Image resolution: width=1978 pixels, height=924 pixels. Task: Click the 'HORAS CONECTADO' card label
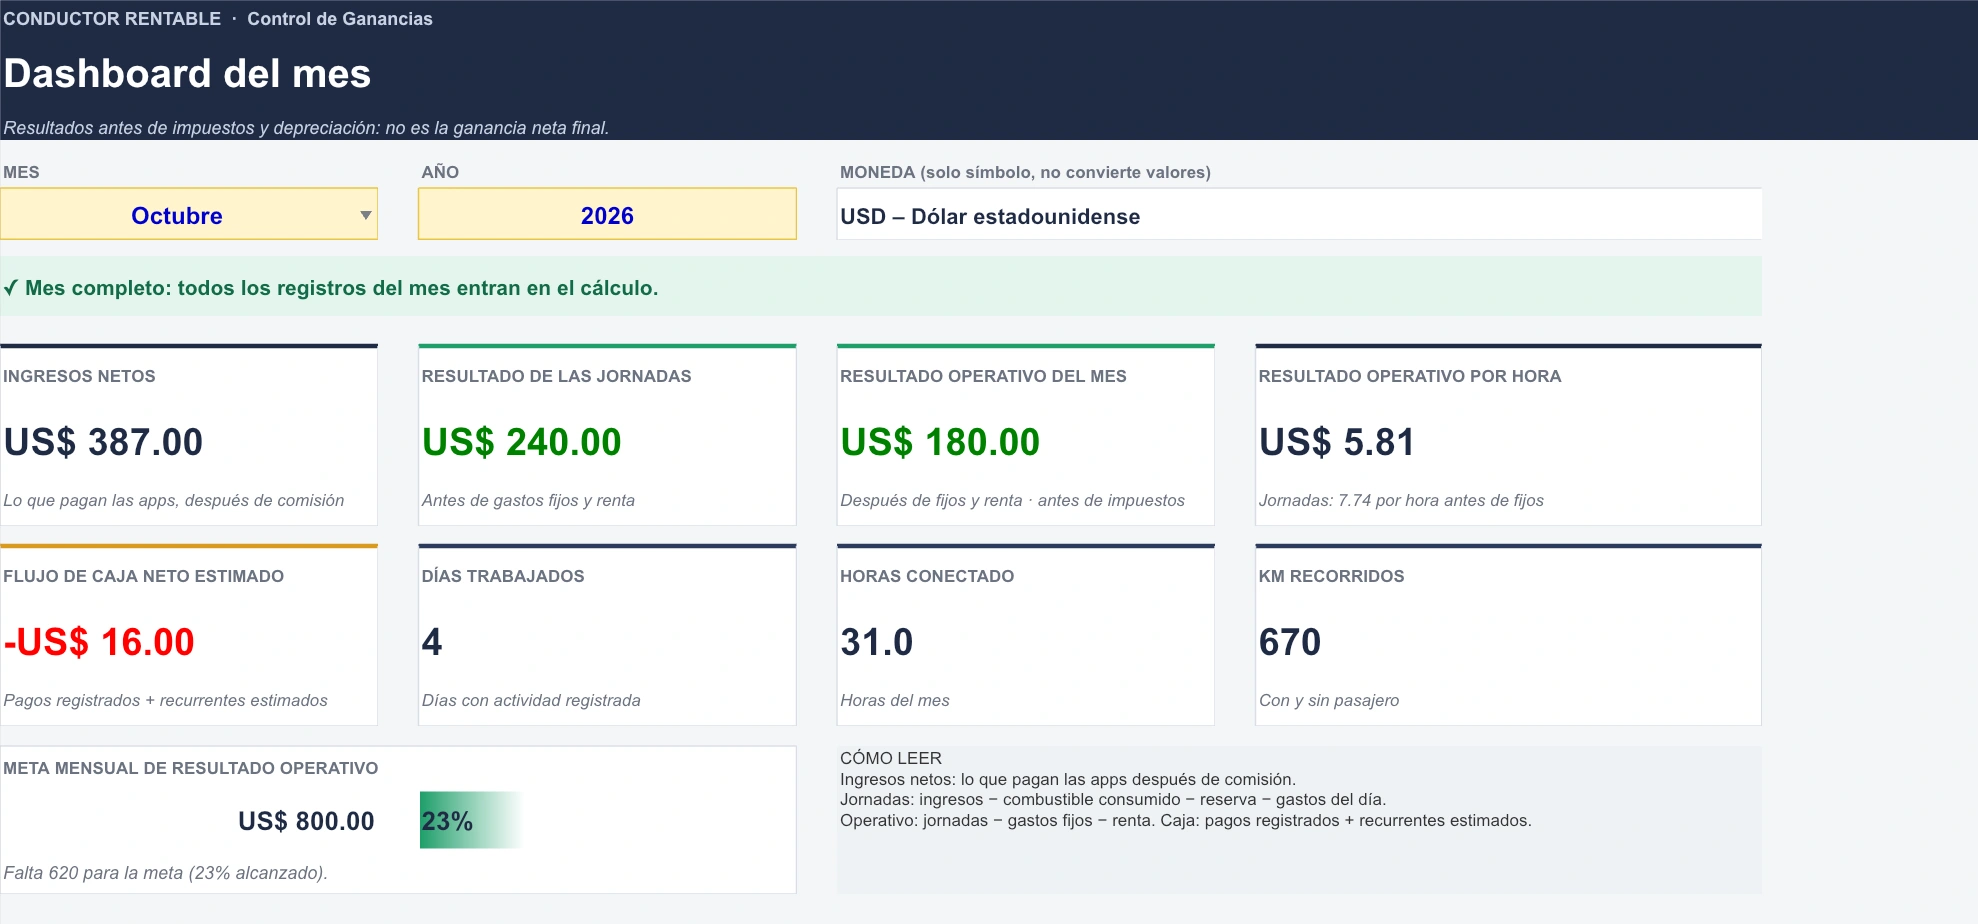pos(927,576)
